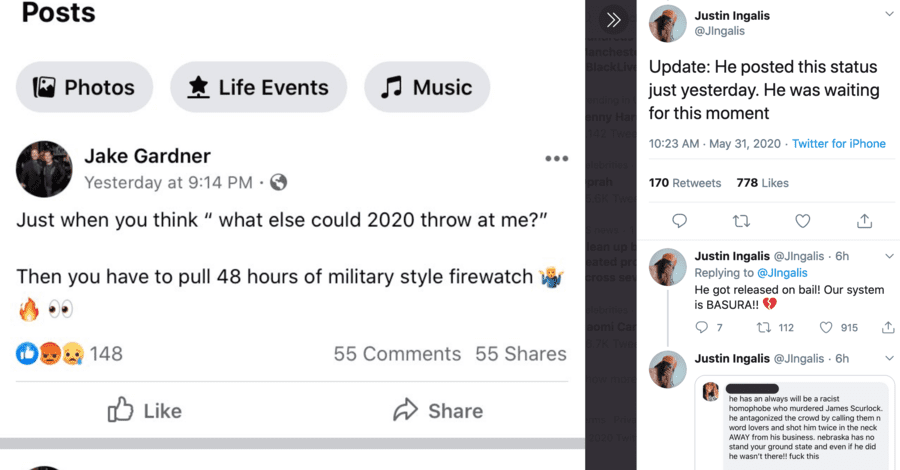This screenshot has height=470, width=900.
Task: Open the three-dot menu on Jake Gardner's post
Action: [x=556, y=158]
